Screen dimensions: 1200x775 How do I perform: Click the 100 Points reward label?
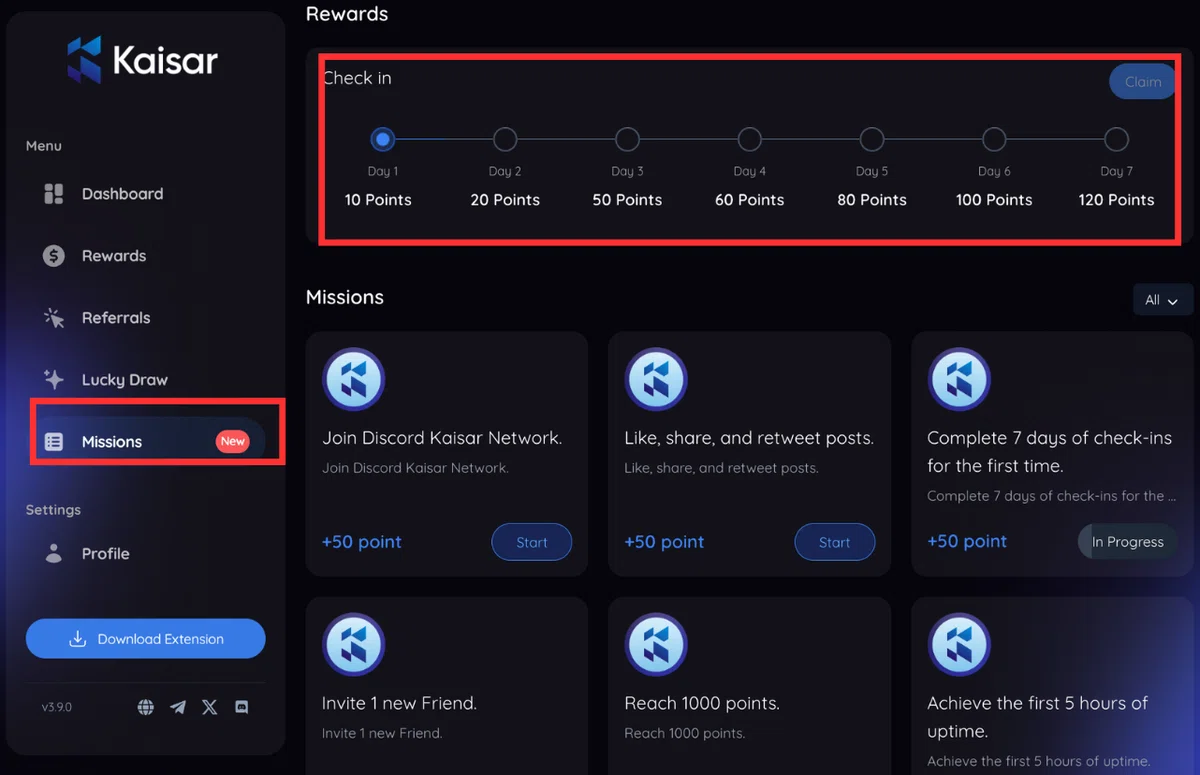pyautogui.click(x=994, y=200)
